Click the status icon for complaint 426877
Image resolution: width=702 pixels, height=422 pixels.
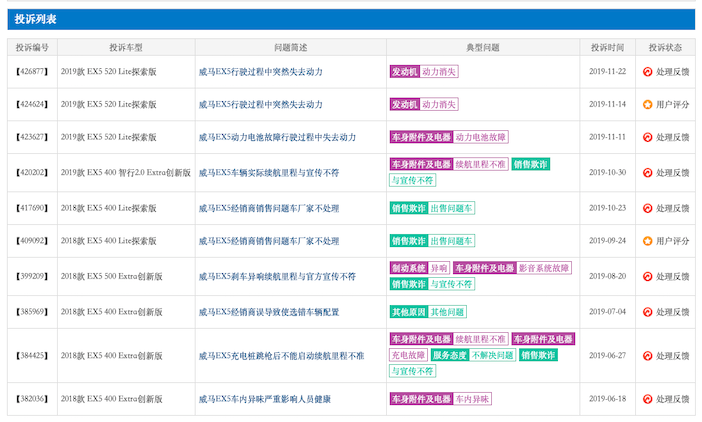(x=647, y=72)
